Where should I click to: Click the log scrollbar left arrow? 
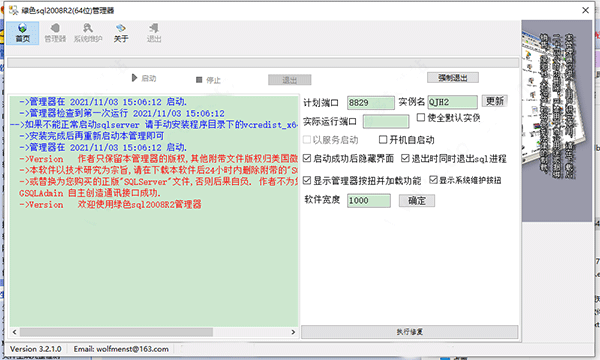[x=15, y=332]
